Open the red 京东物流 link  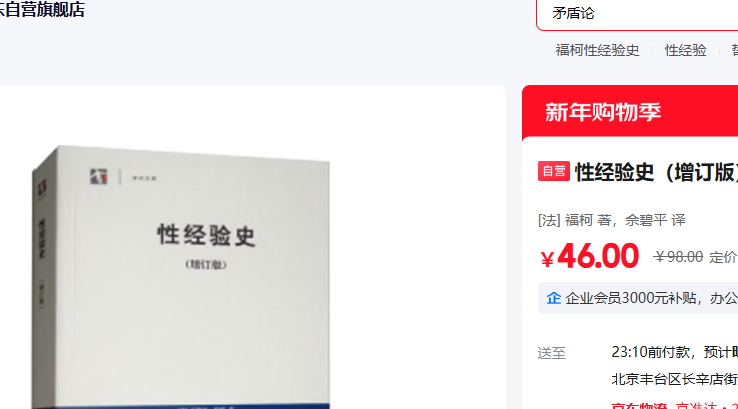point(639,406)
